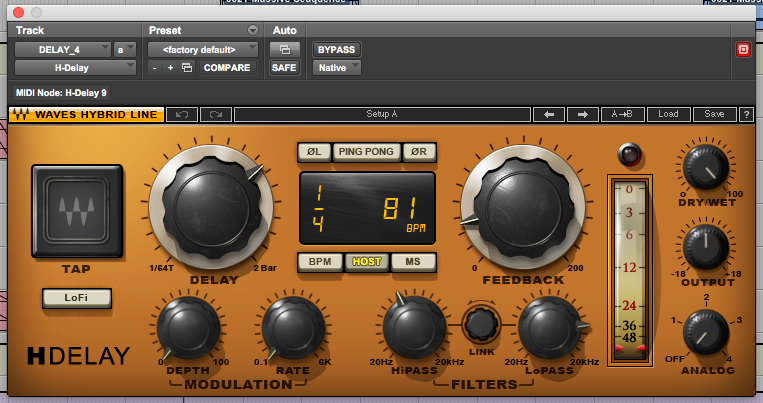Switch delay time to MS mode

(x=413, y=262)
